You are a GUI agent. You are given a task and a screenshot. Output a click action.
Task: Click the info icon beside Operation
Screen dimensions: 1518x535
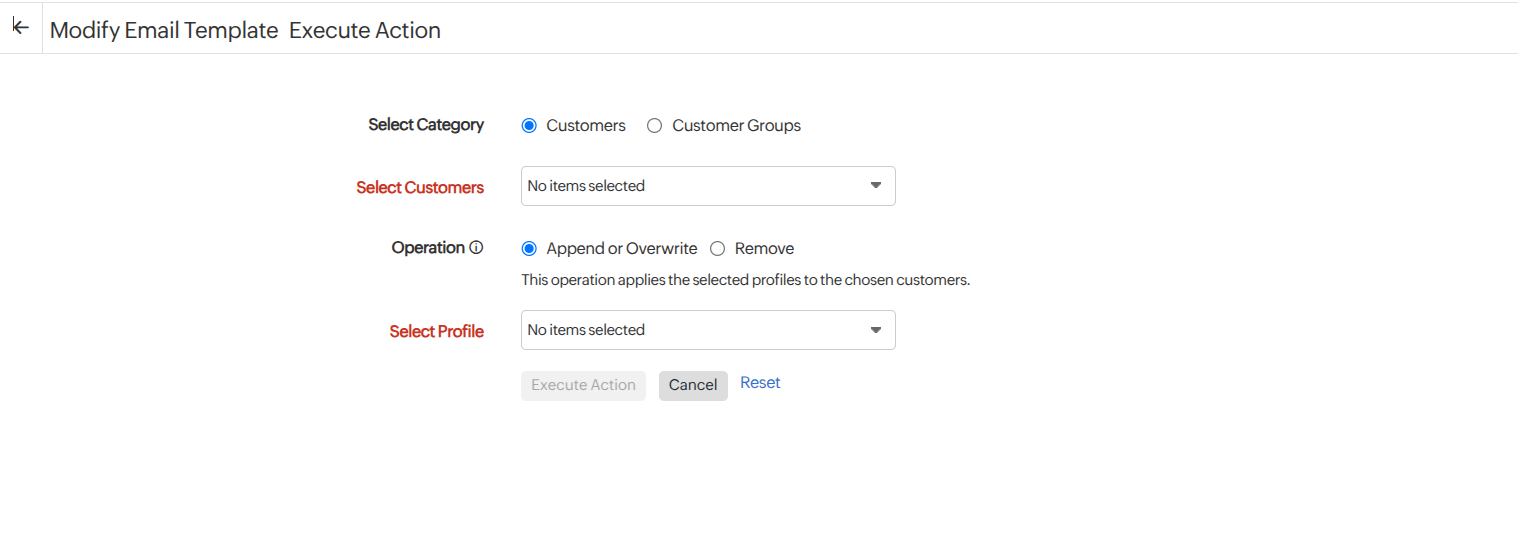point(477,248)
